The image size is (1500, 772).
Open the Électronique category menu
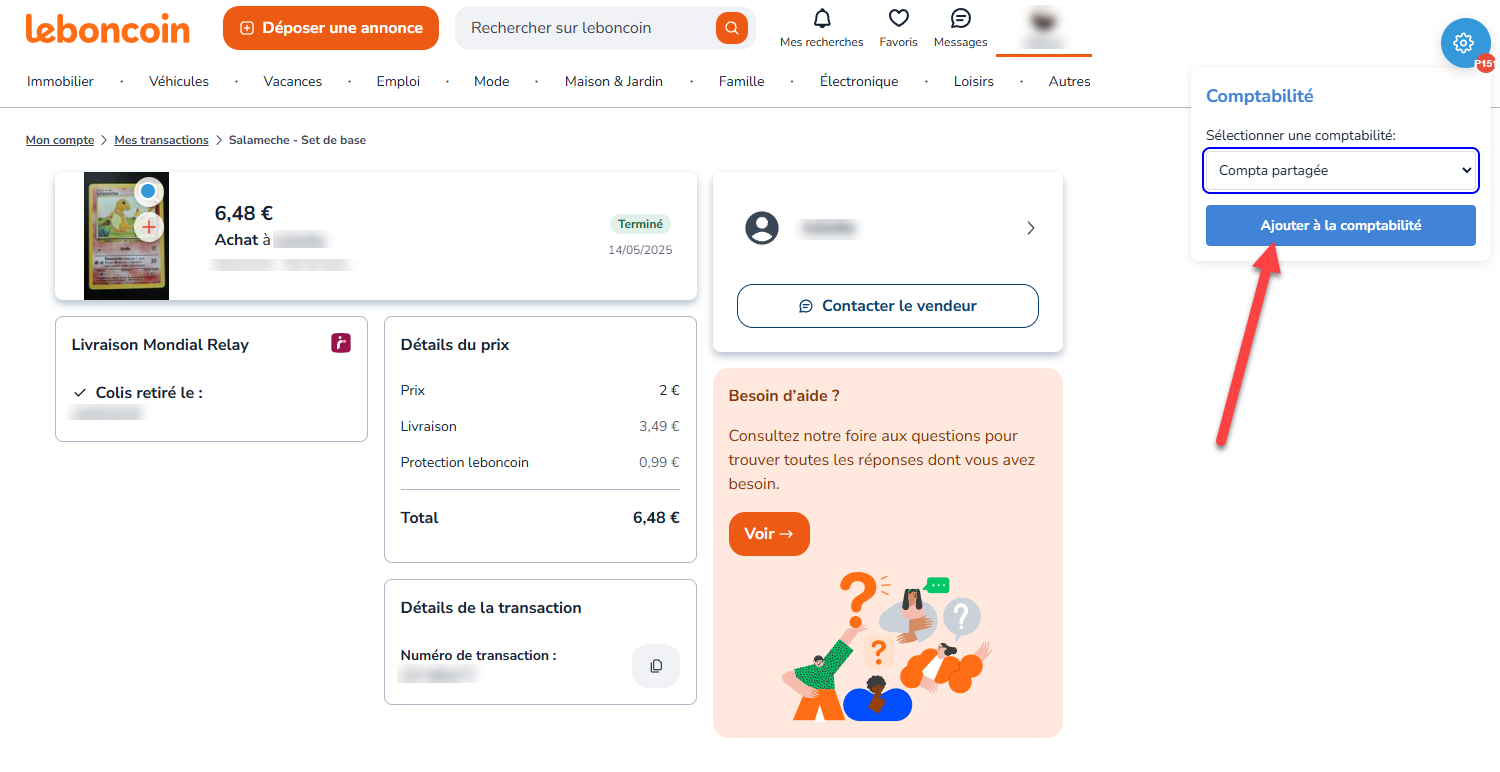[x=859, y=81]
